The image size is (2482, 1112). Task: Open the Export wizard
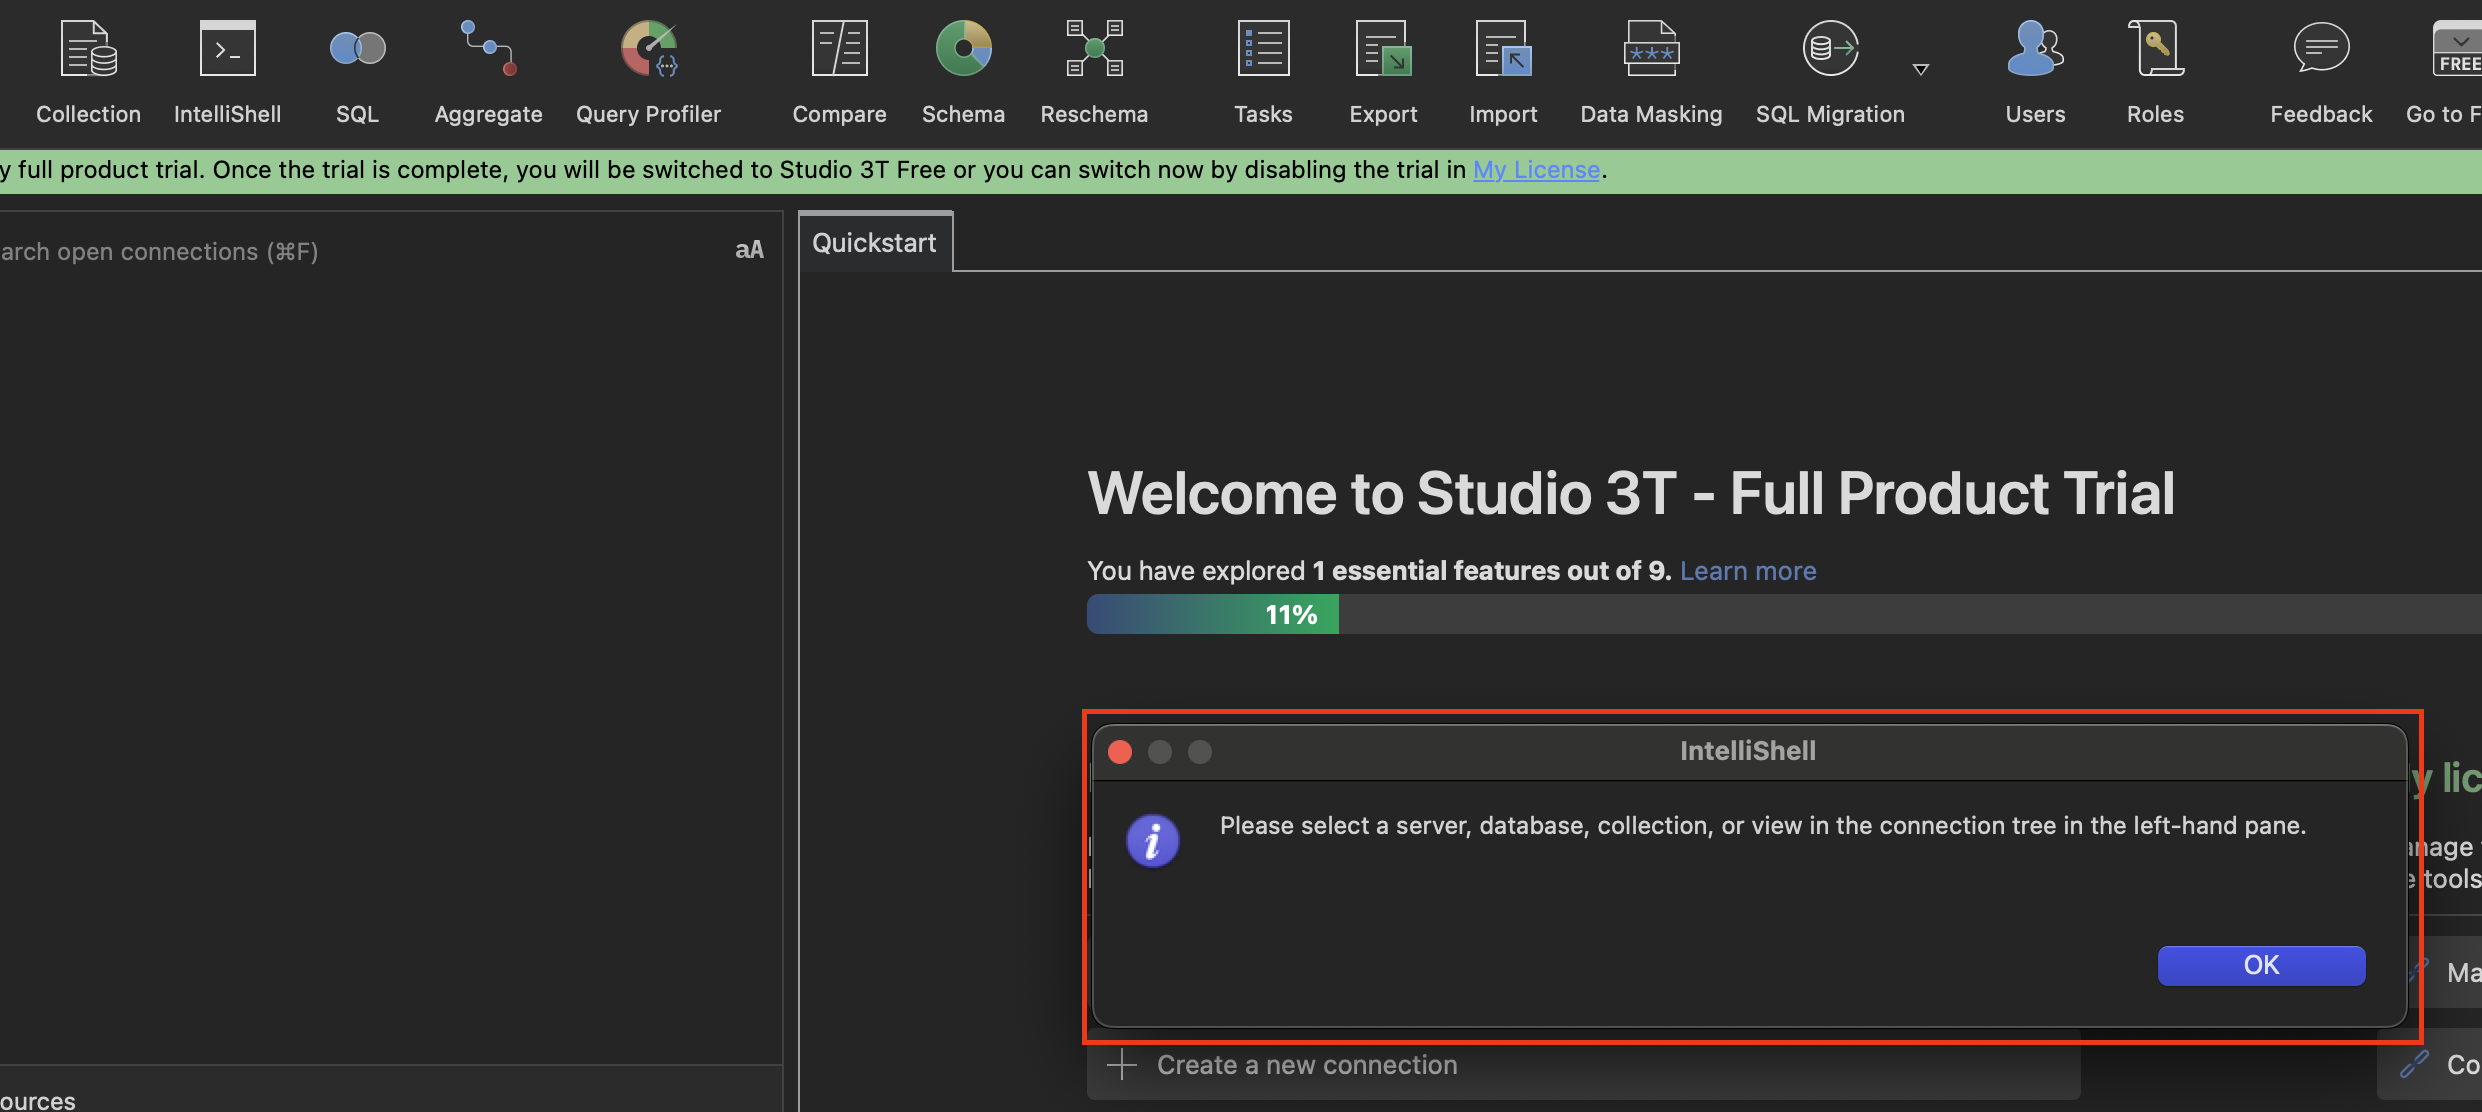[1383, 73]
